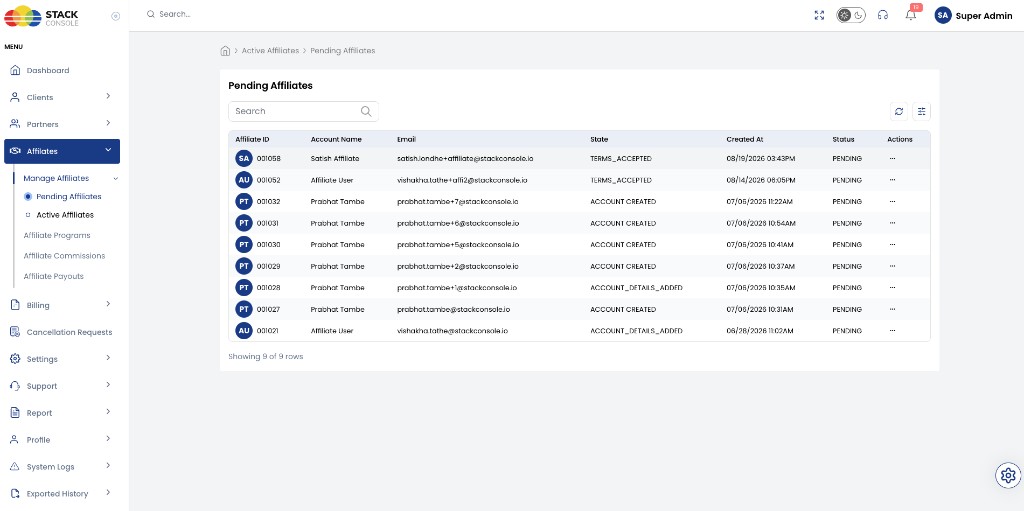Click the top bar Search field
This screenshot has height=511, width=1024.
tap(175, 14)
